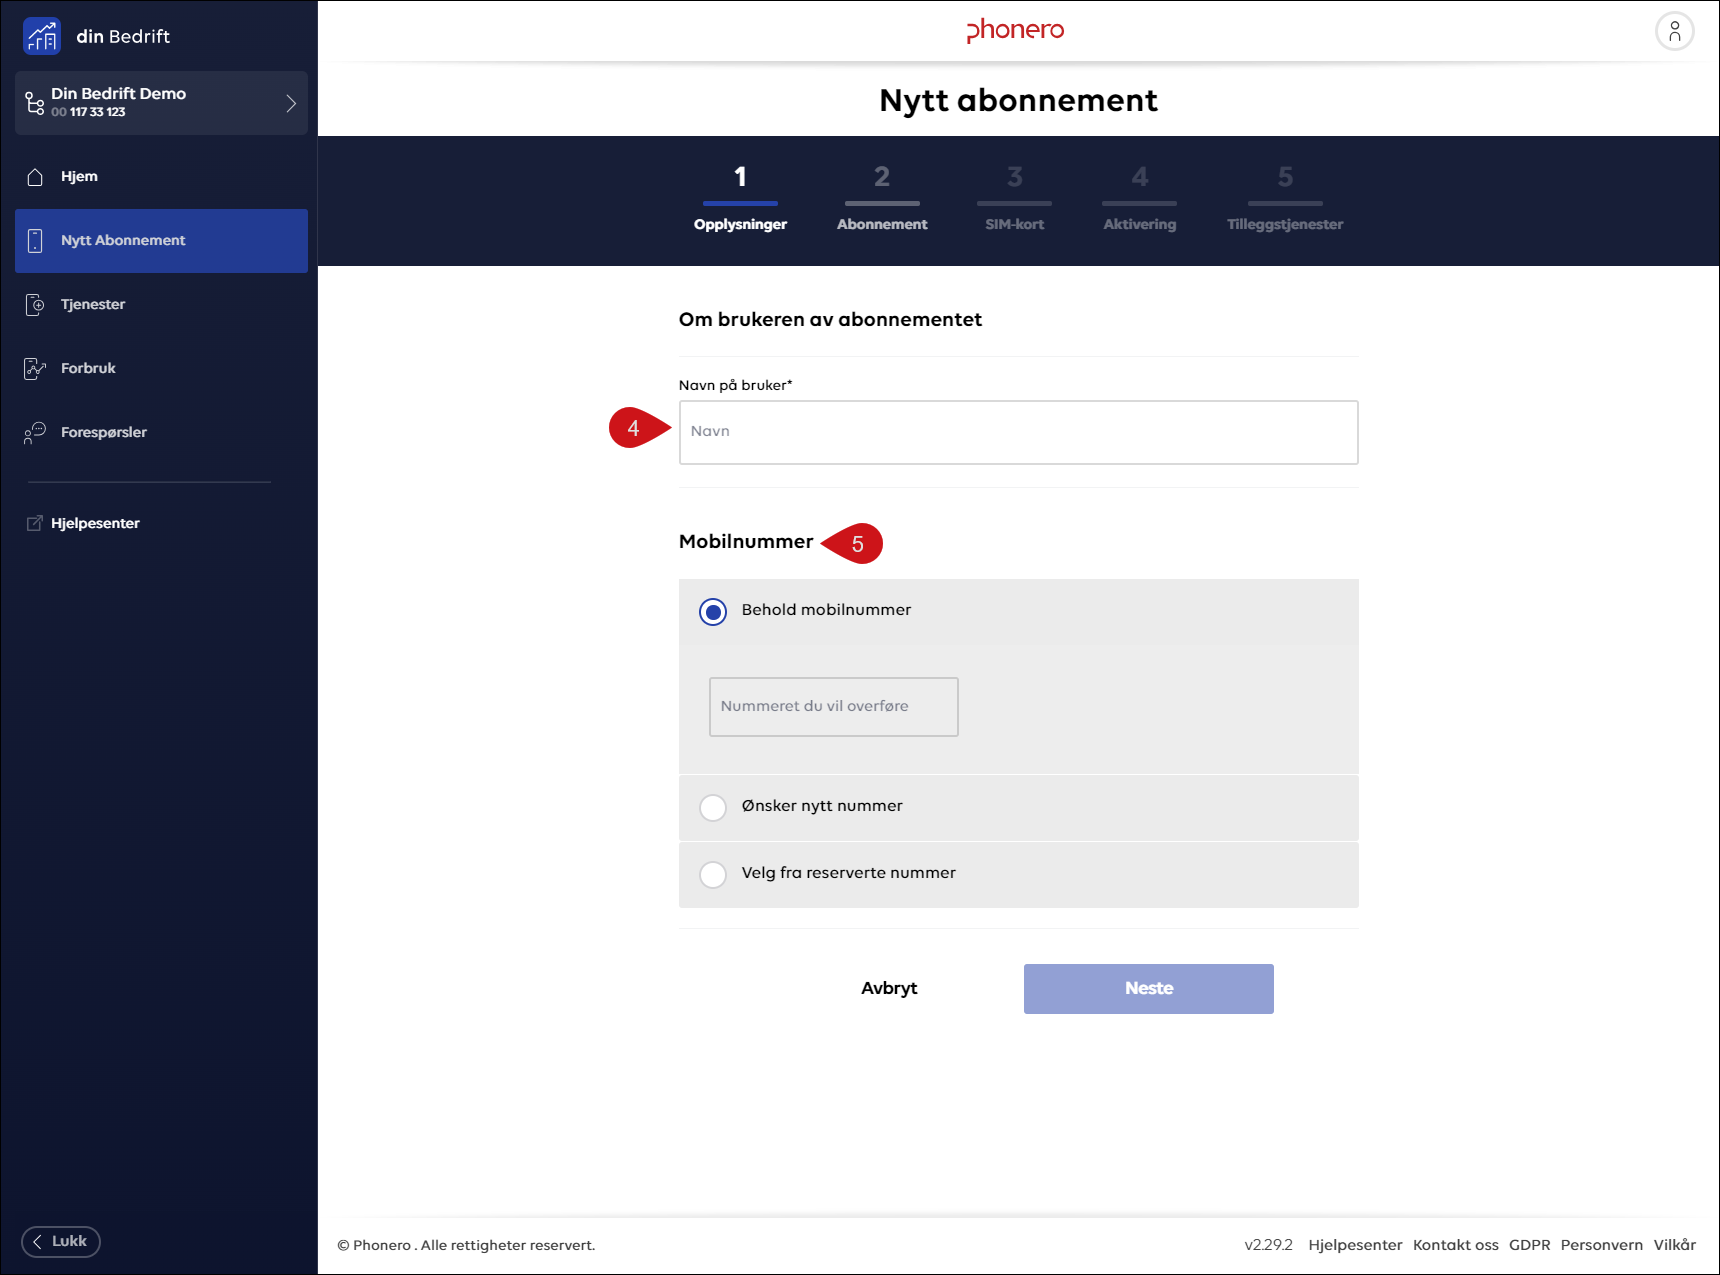Click the Neste button

click(x=1148, y=989)
